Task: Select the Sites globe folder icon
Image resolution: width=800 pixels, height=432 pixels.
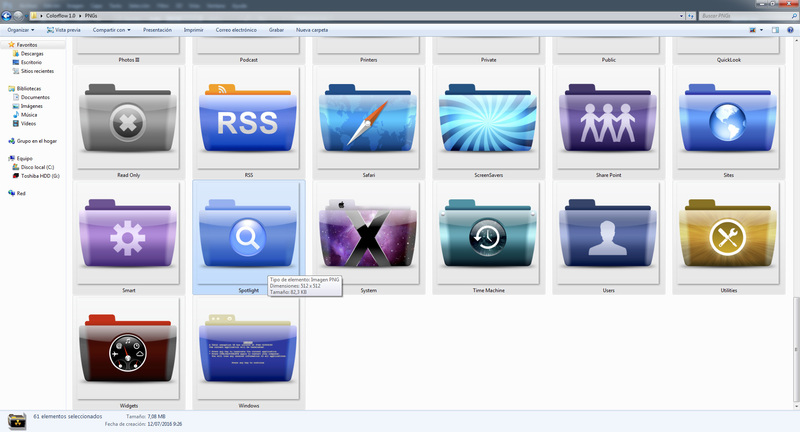Action: (x=728, y=118)
